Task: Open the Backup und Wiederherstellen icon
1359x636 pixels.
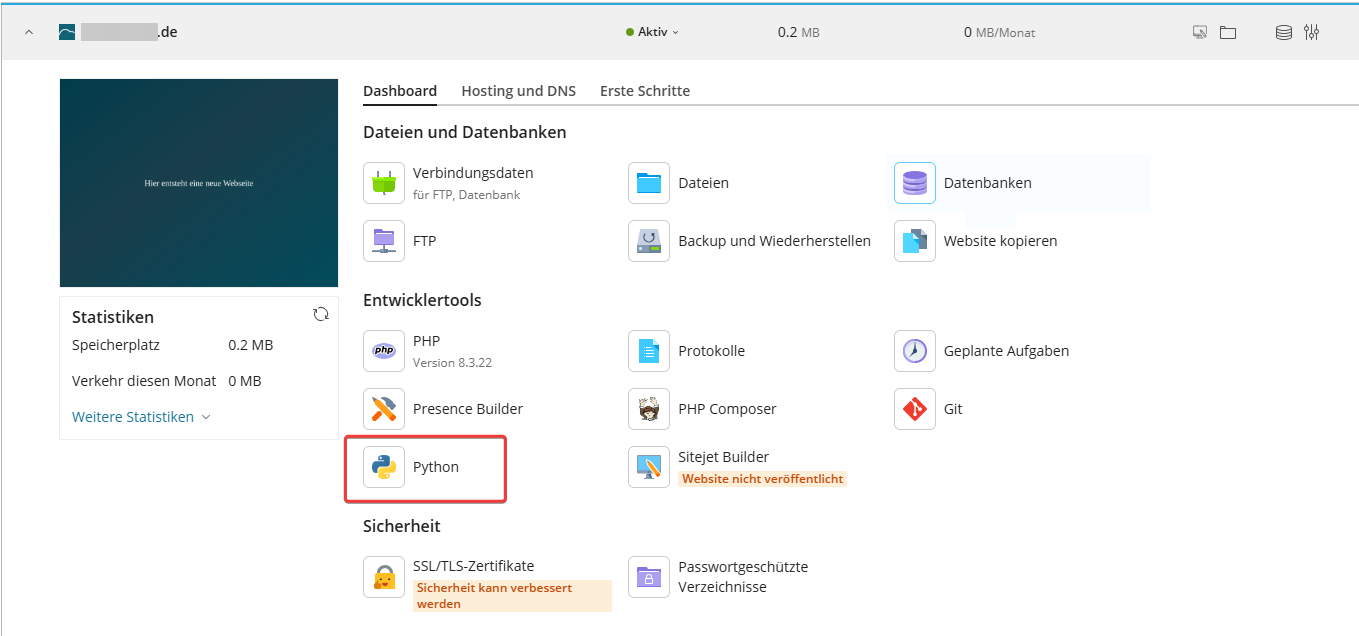Action: tap(649, 241)
